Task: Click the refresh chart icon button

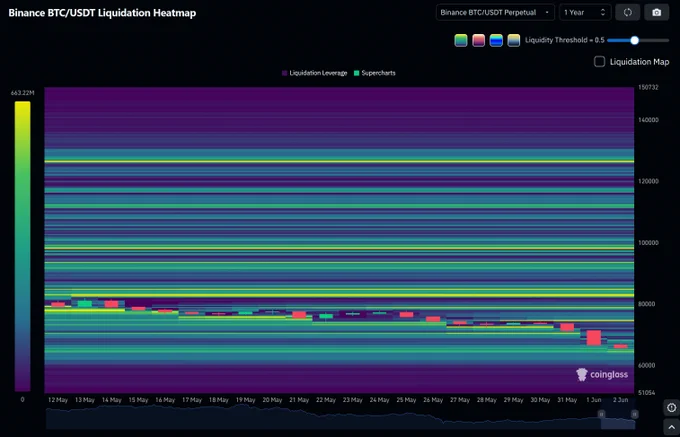Action: (x=628, y=12)
